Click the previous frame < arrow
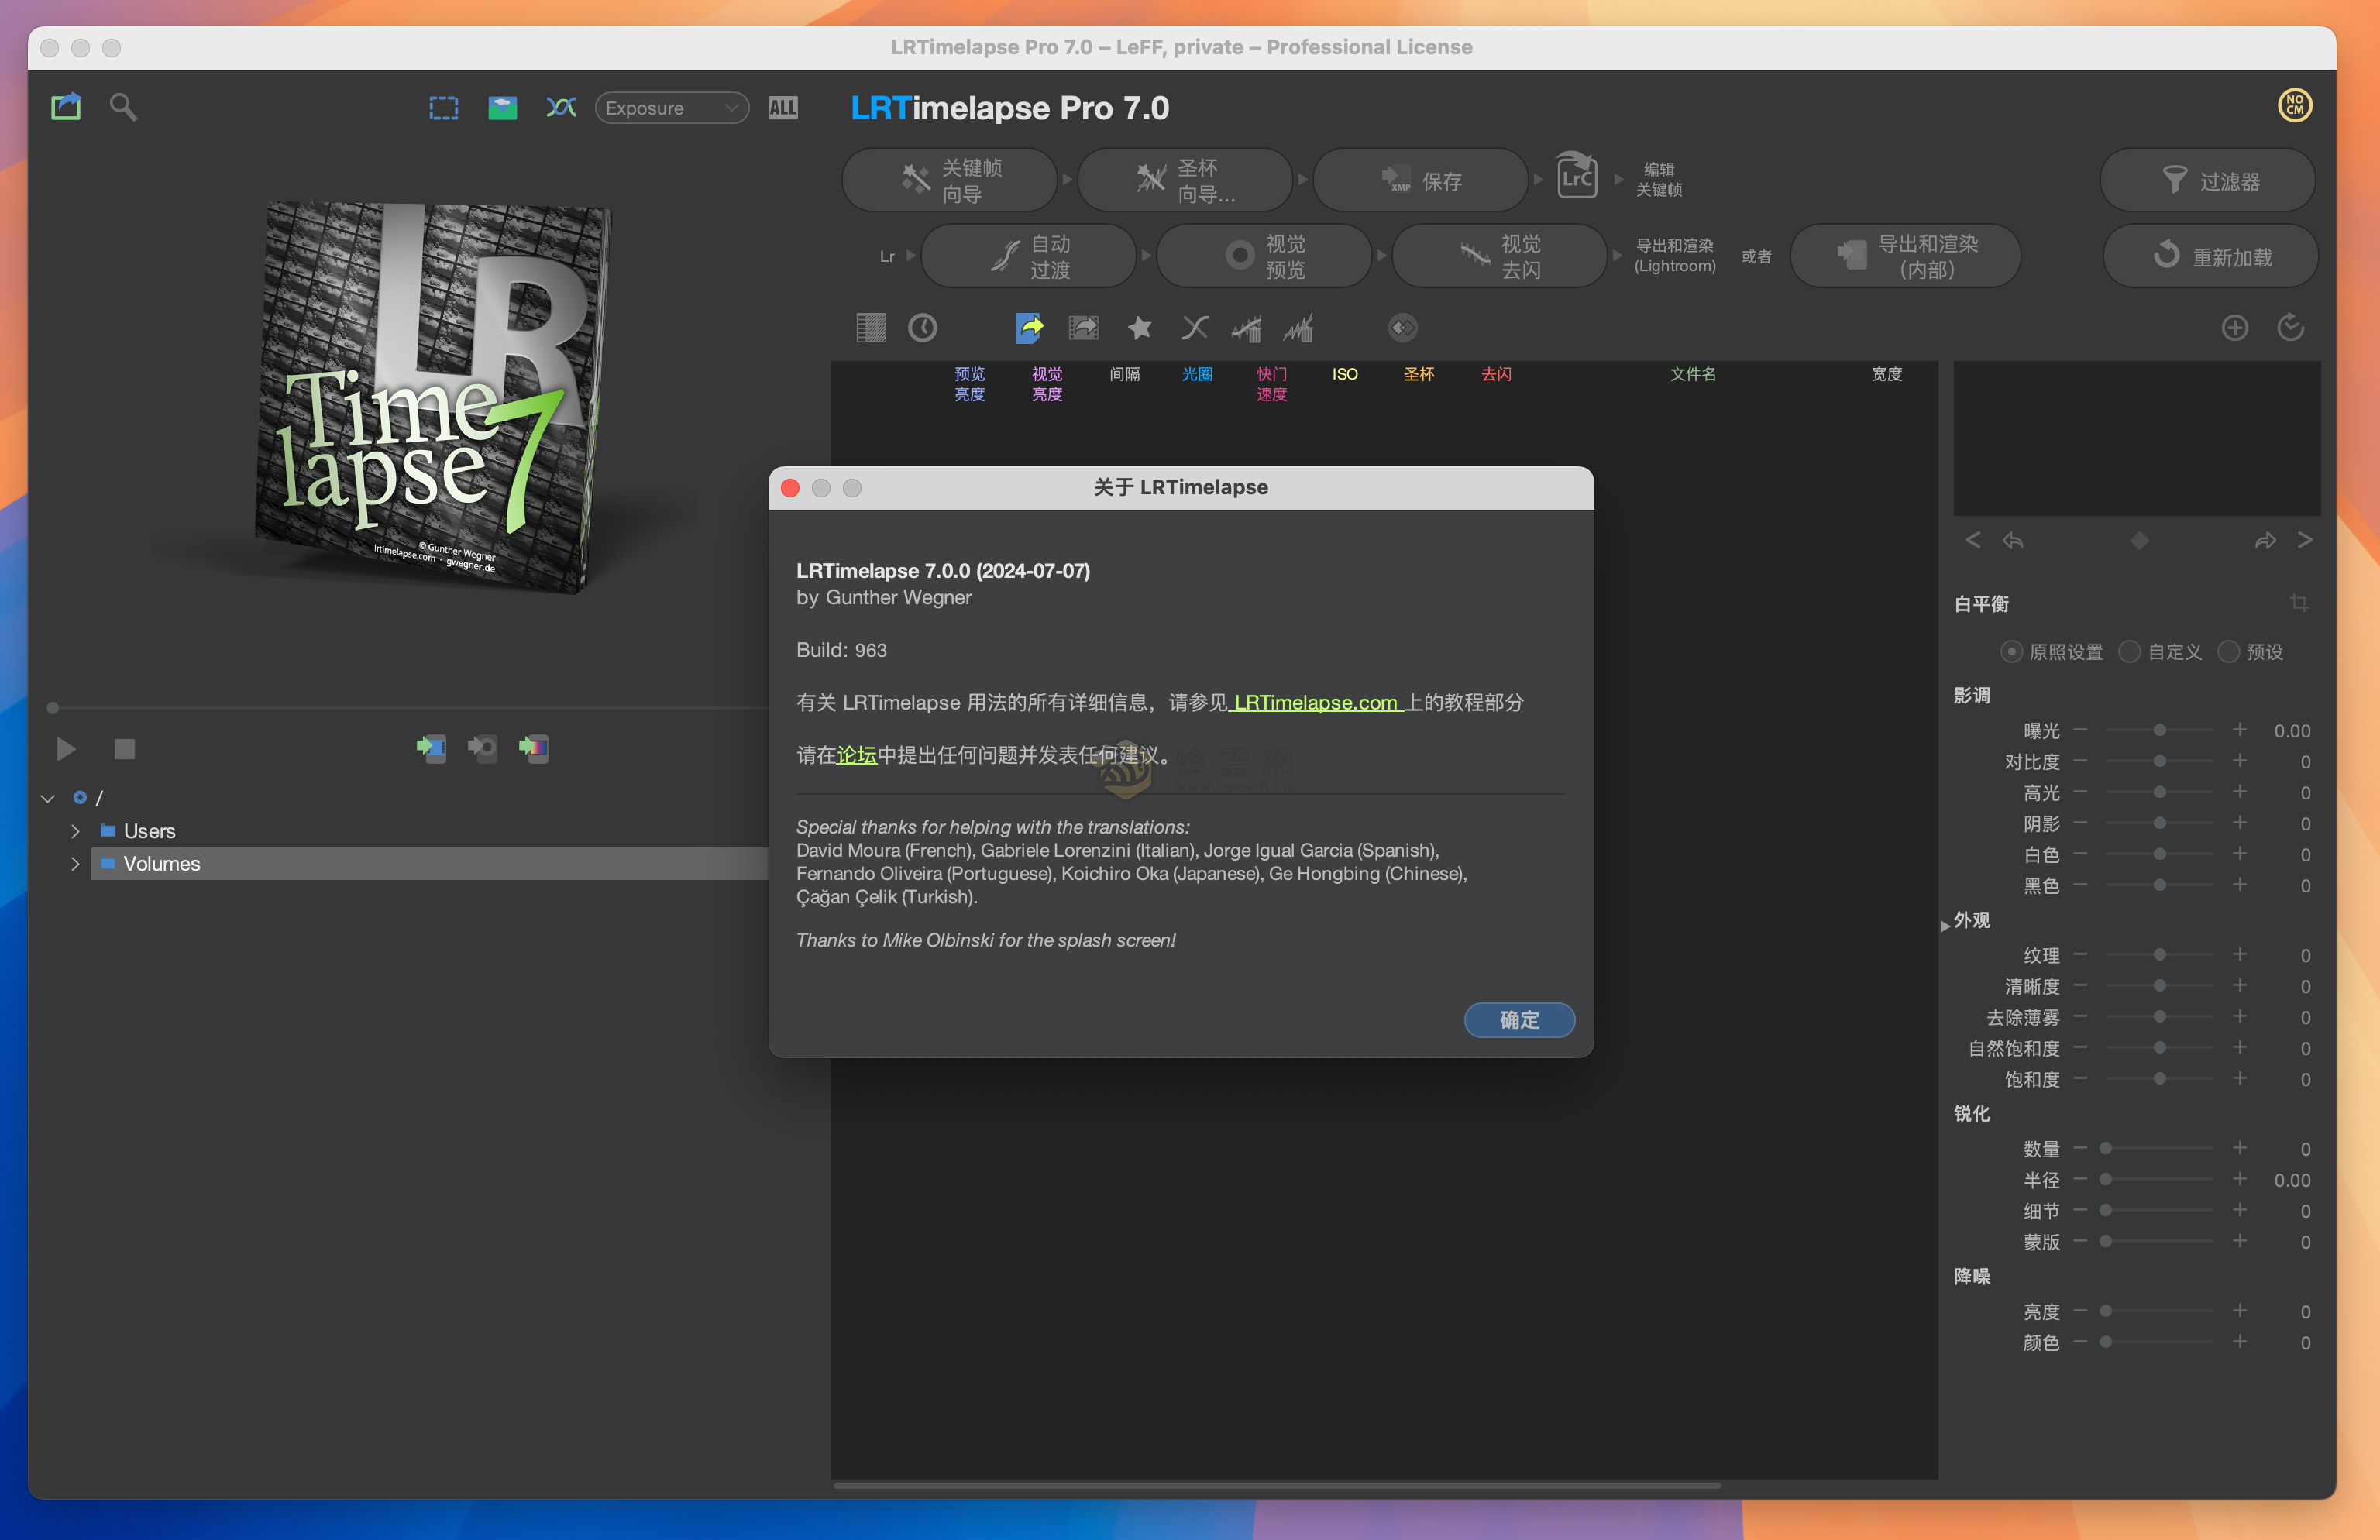2380x1540 pixels. [1972, 540]
